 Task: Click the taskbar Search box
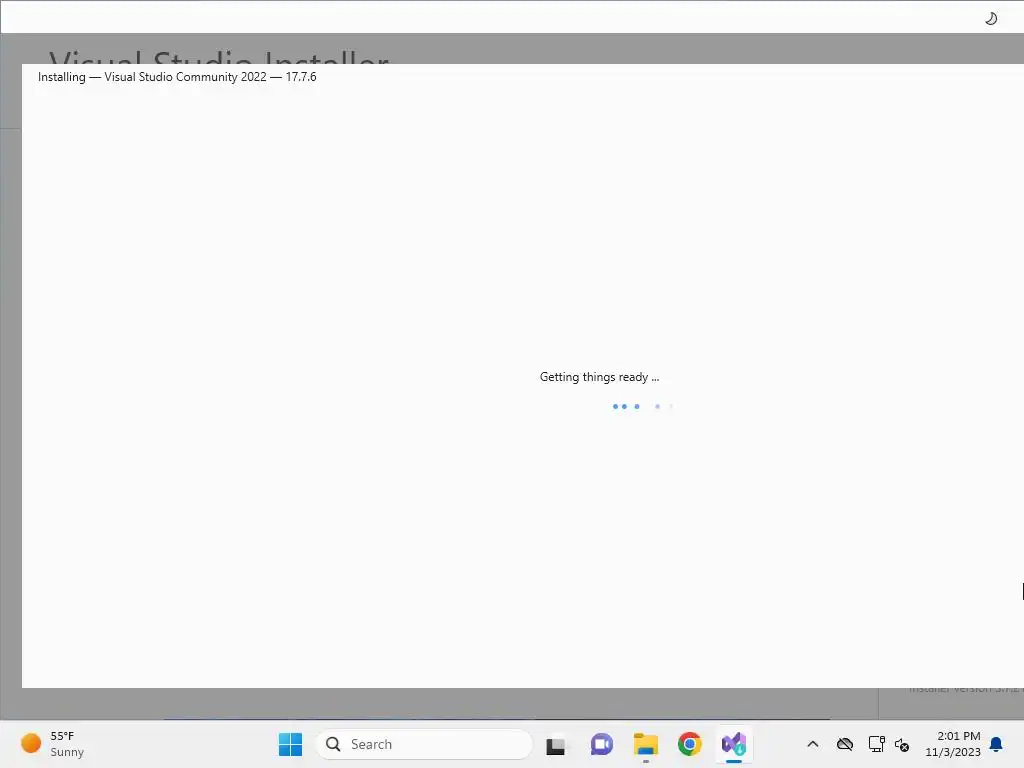424,744
